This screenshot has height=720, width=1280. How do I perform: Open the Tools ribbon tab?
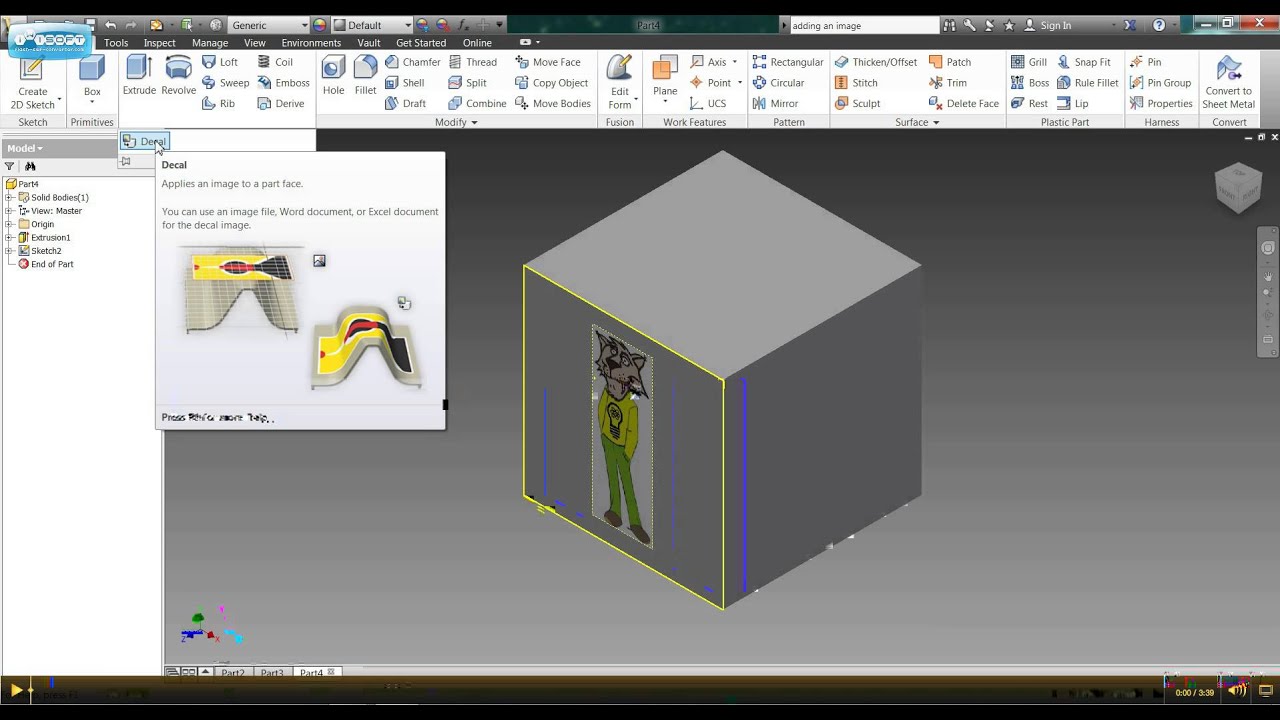[x=116, y=43]
